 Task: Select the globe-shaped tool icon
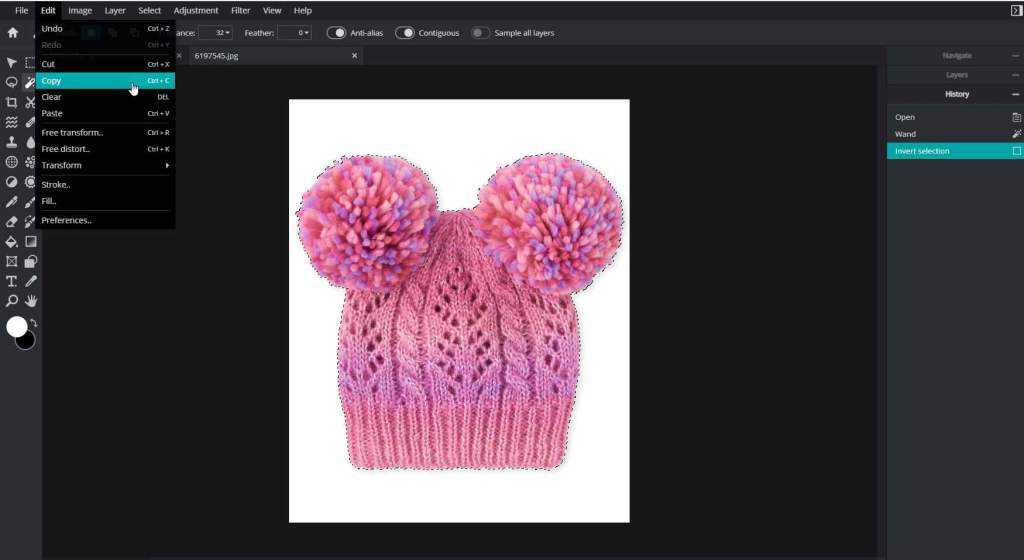click(x=11, y=162)
